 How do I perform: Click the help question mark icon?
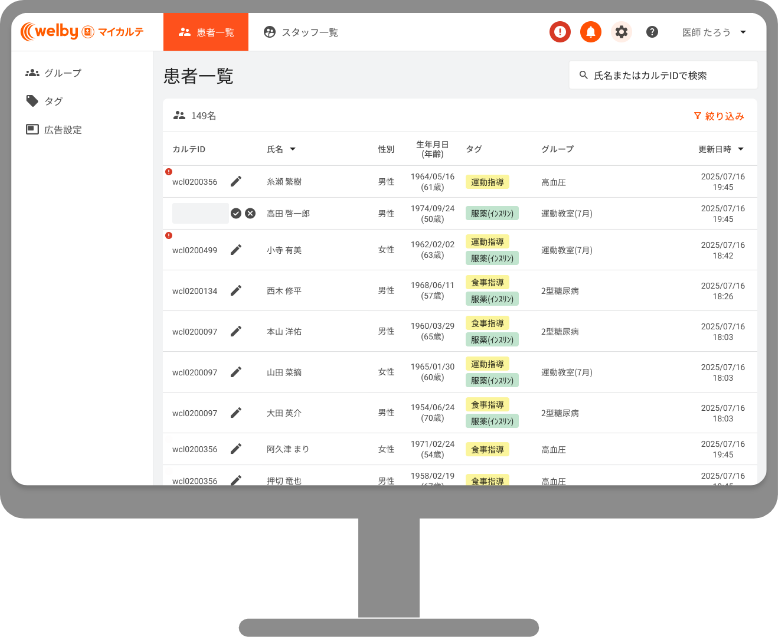pyautogui.click(x=652, y=32)
